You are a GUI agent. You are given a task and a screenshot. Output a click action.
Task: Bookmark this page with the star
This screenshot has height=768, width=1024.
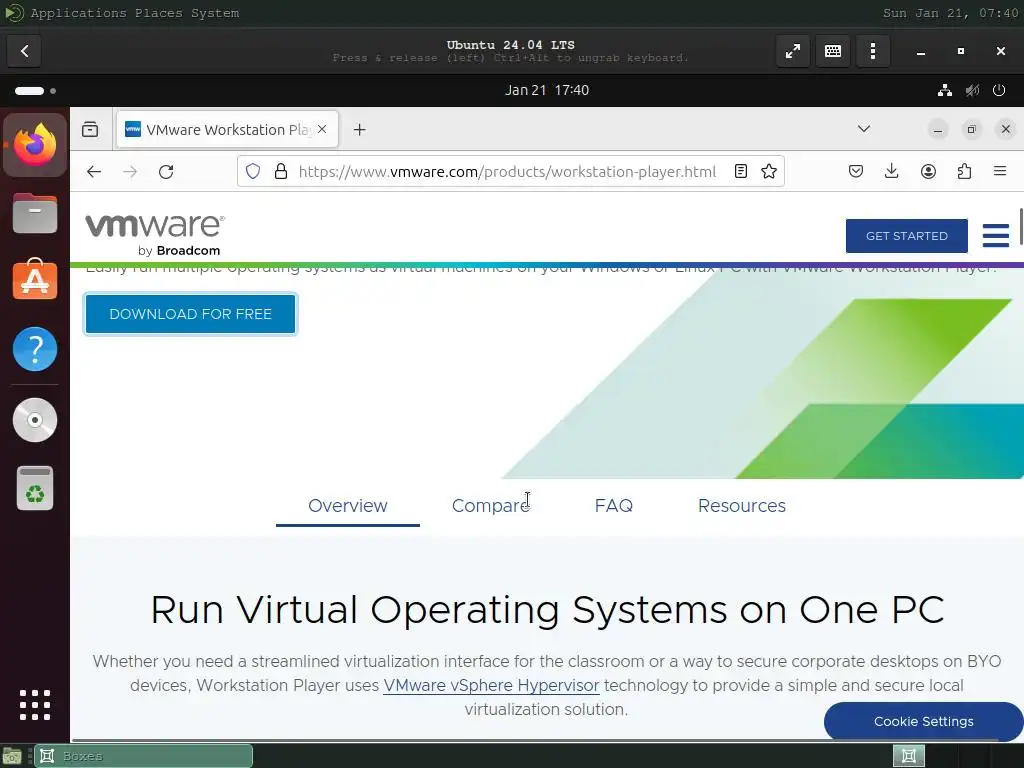tap(769, 171)
